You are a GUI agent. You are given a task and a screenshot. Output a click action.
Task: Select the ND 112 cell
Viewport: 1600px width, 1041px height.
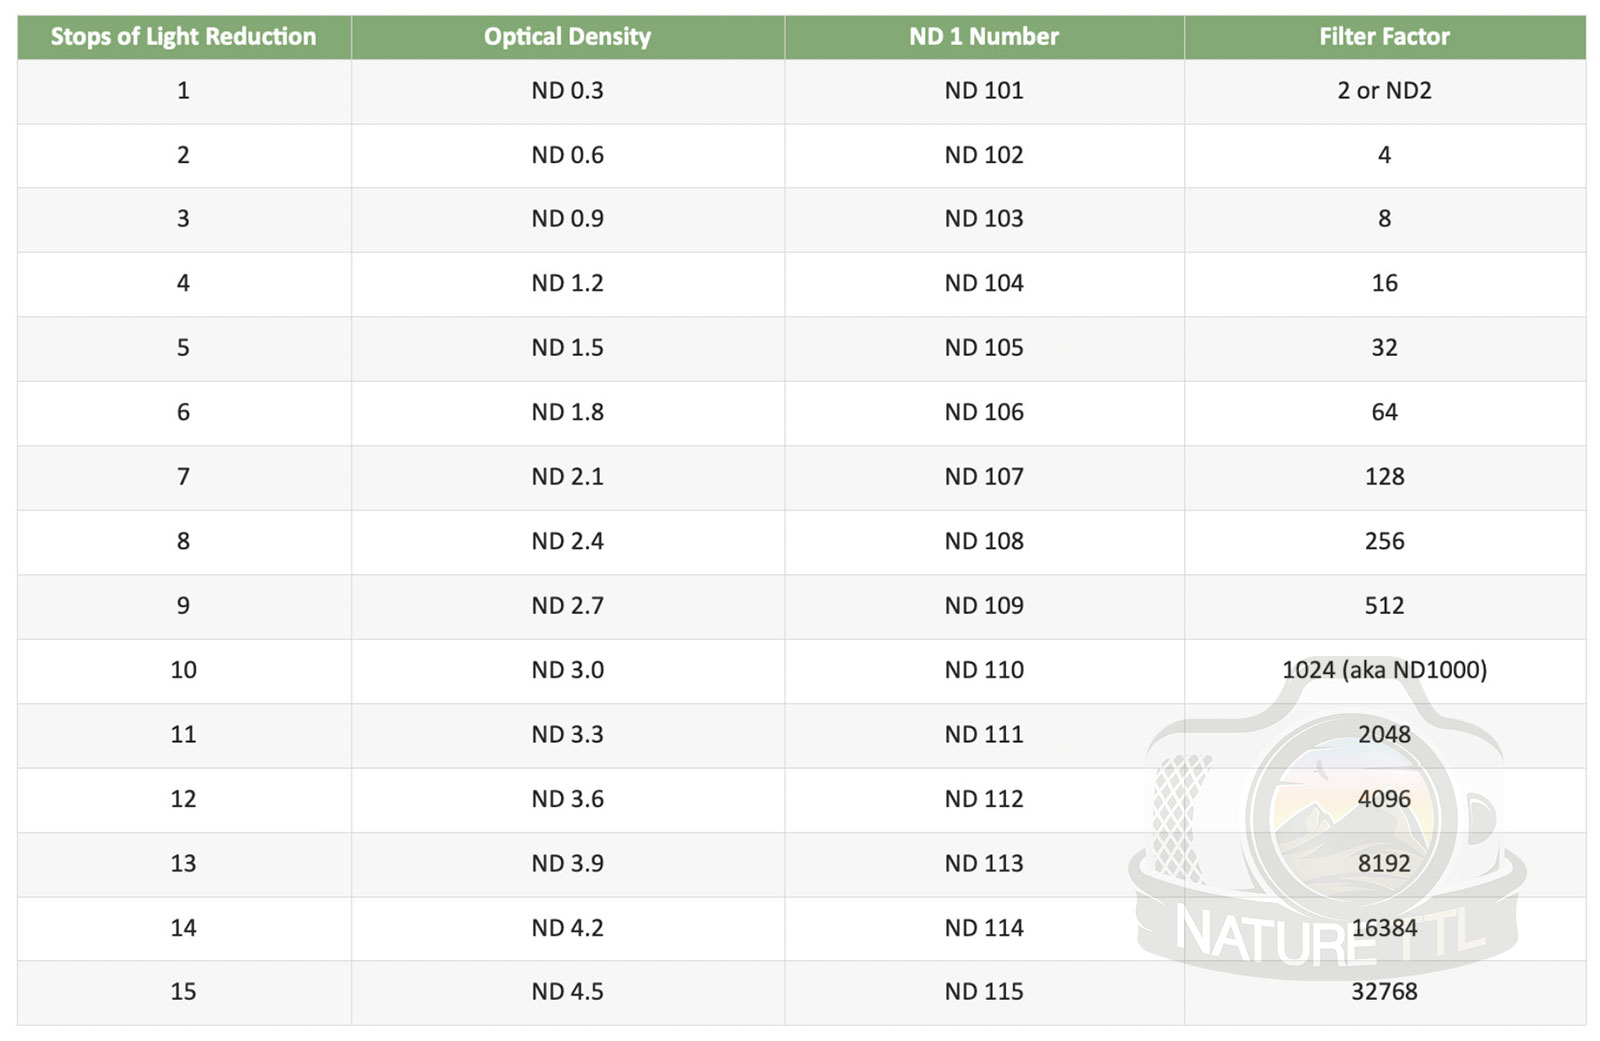click(984, 799)
